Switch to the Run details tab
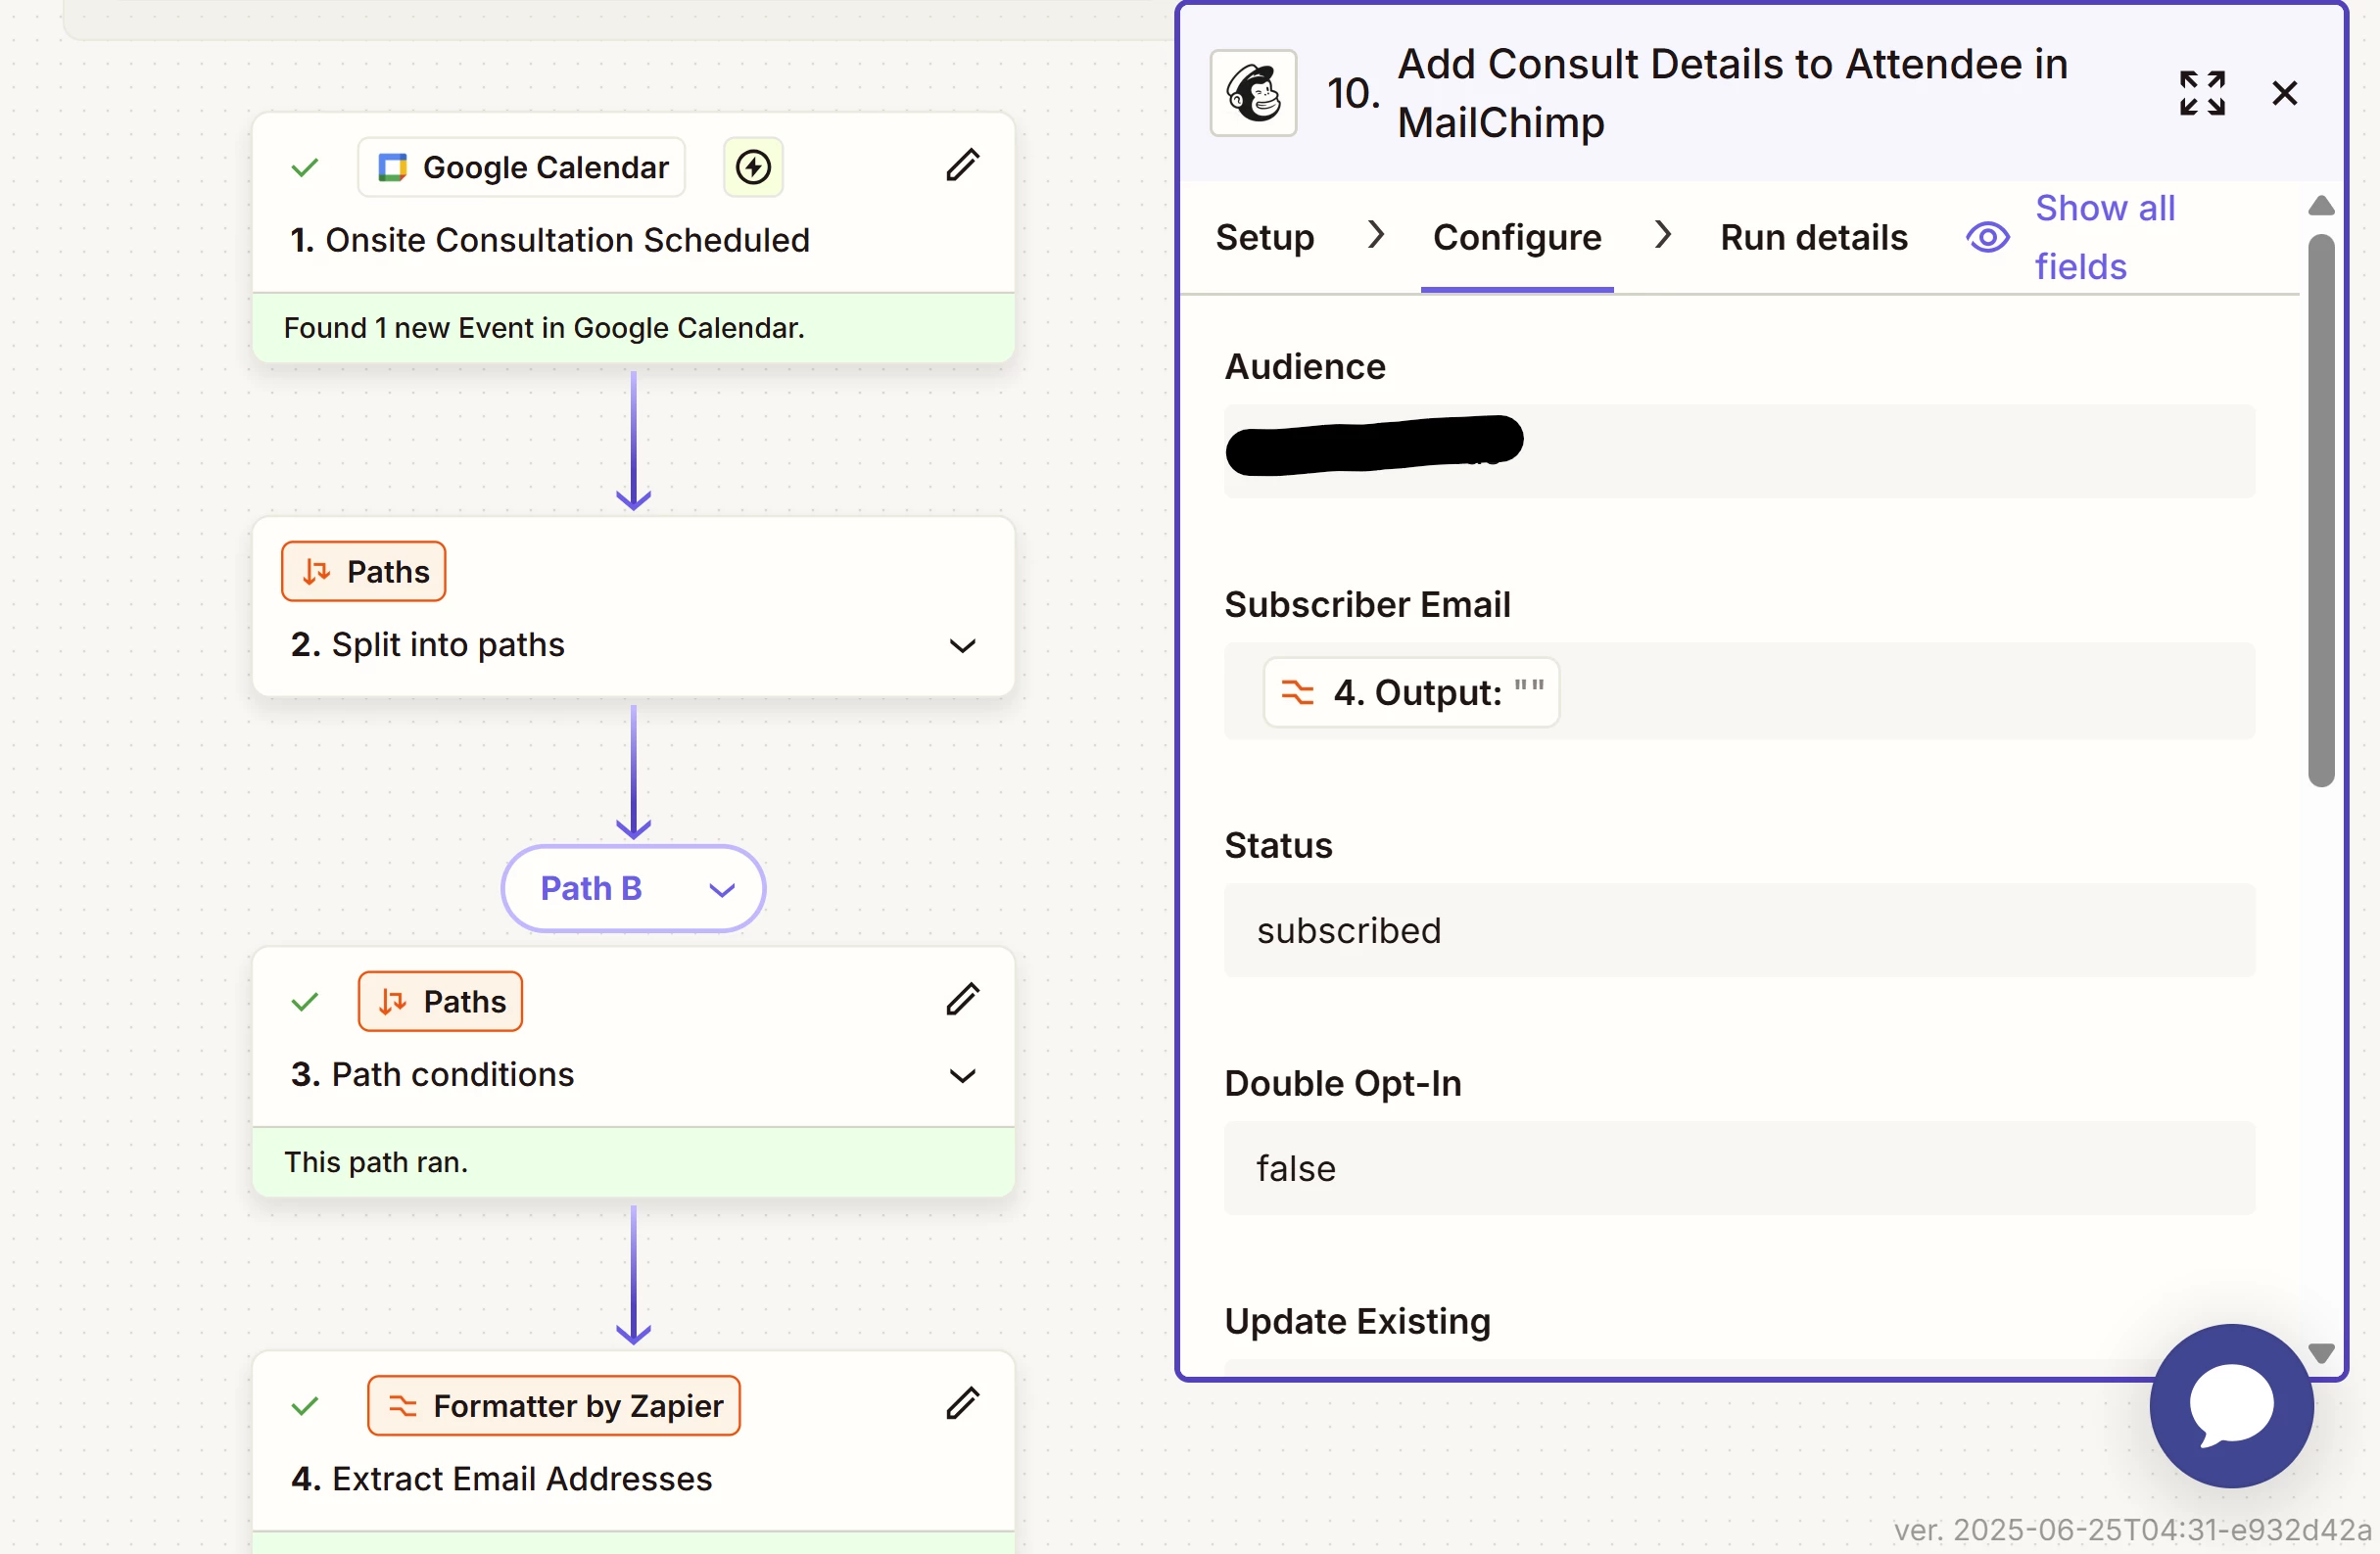This screenshot has height=1554, width=2380. 1813,238
